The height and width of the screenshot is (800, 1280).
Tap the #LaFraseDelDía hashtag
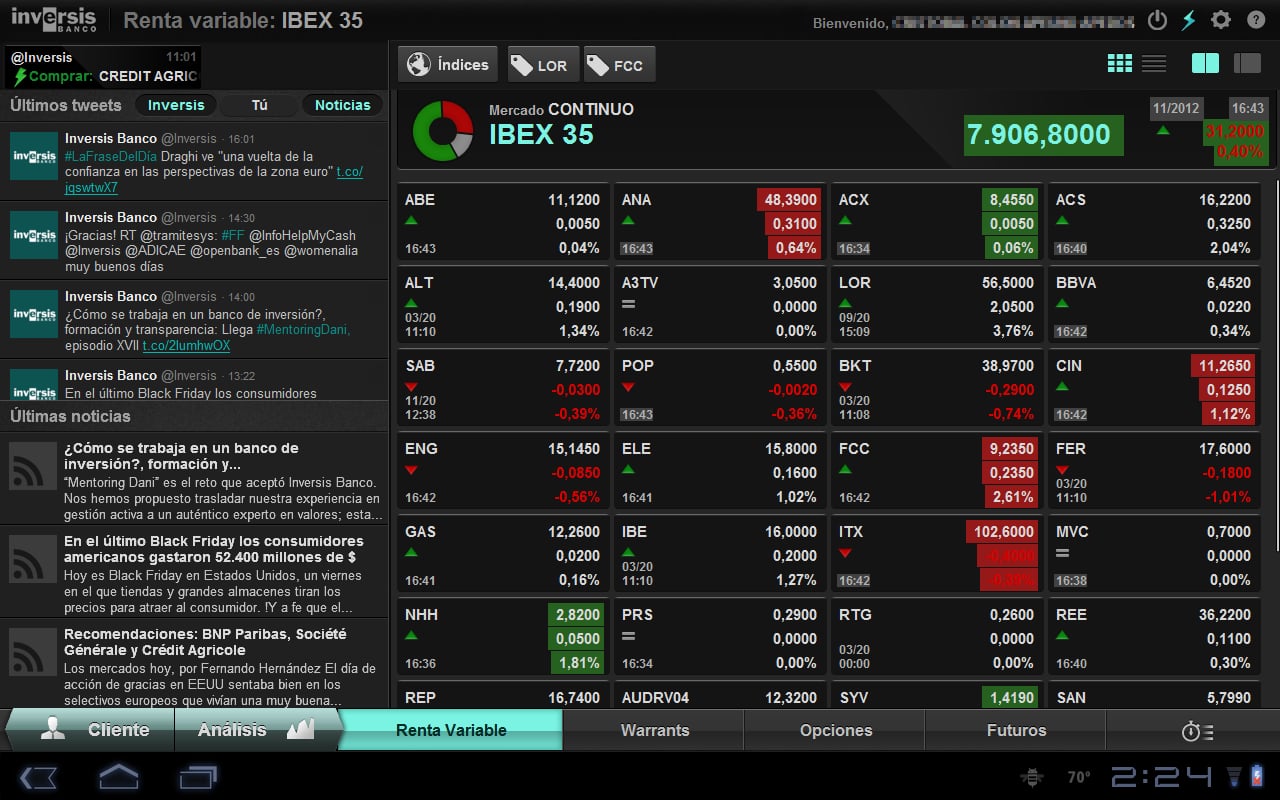click(x=110, y=156)
